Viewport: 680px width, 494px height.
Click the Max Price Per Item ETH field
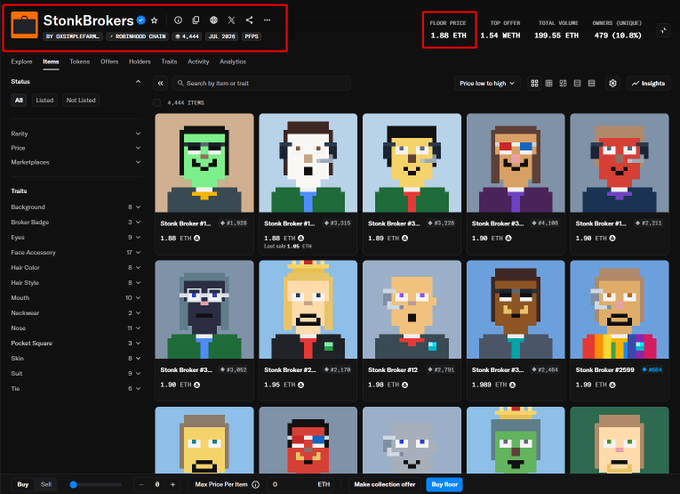coord(300,484)
